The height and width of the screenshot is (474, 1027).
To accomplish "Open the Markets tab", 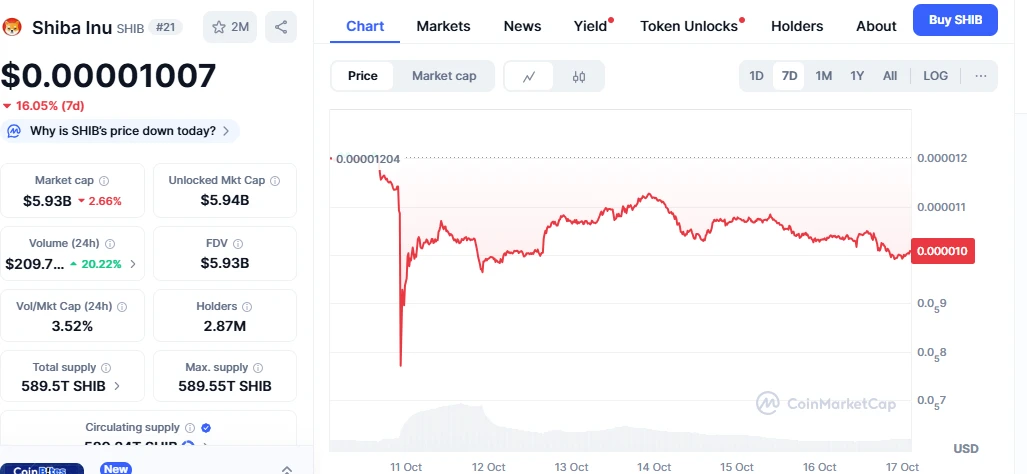I will pos(443,26).
